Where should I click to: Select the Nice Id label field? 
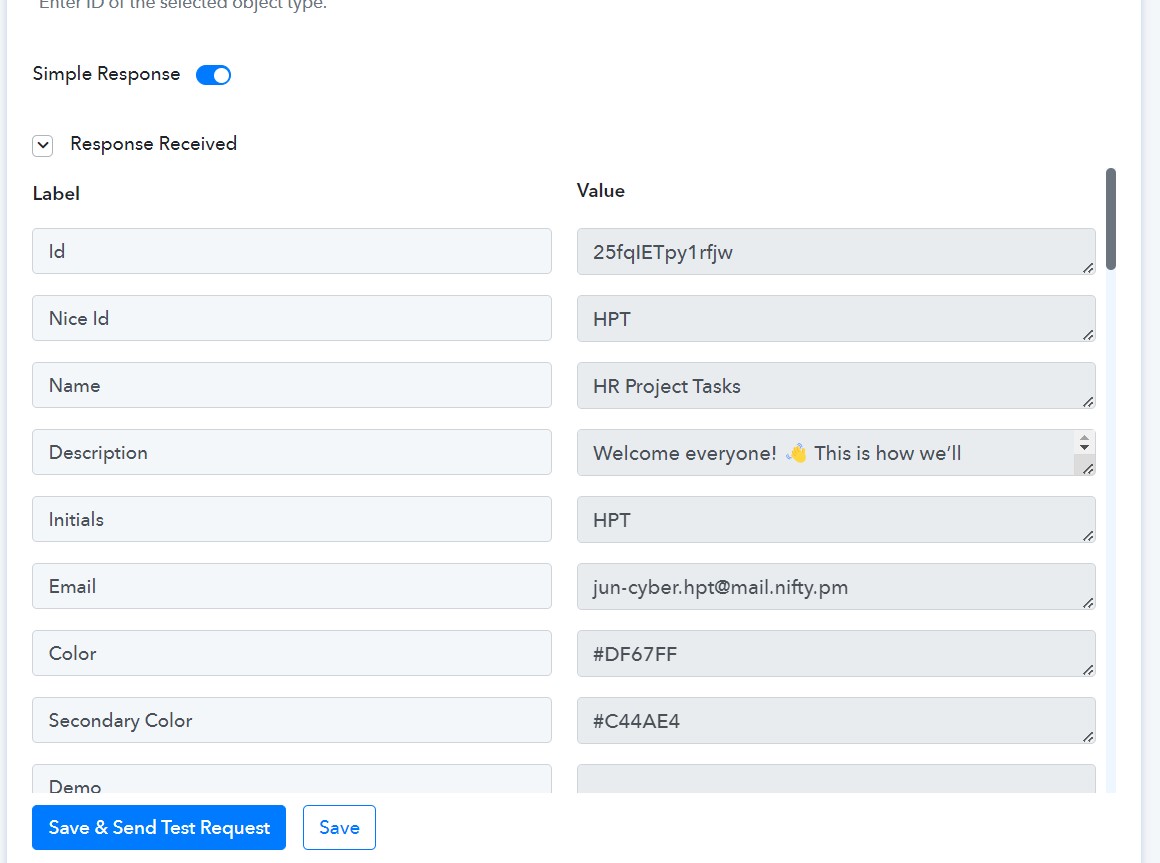coord(291,318)
